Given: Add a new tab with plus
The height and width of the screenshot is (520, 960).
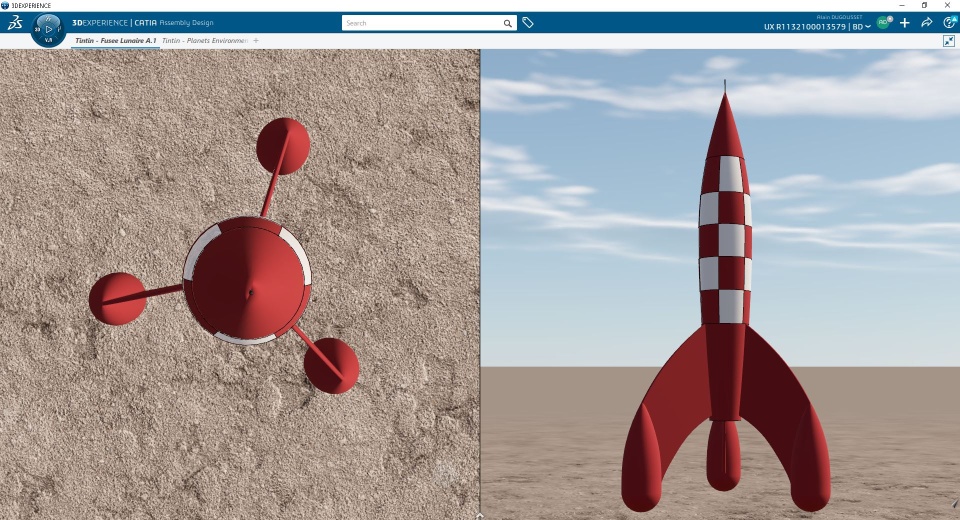Looking at the screenshot, I should pos(256,40).
